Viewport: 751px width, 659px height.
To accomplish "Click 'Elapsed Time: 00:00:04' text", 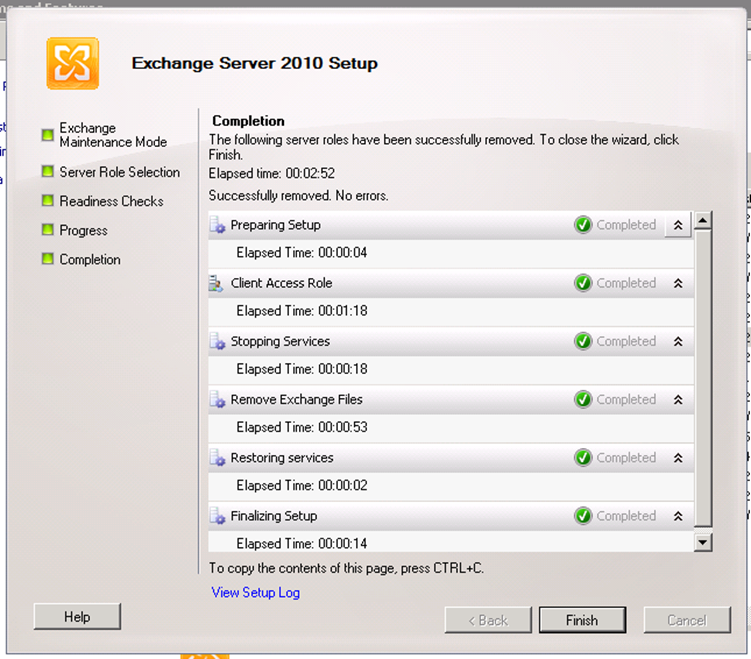I will [302, 253].
